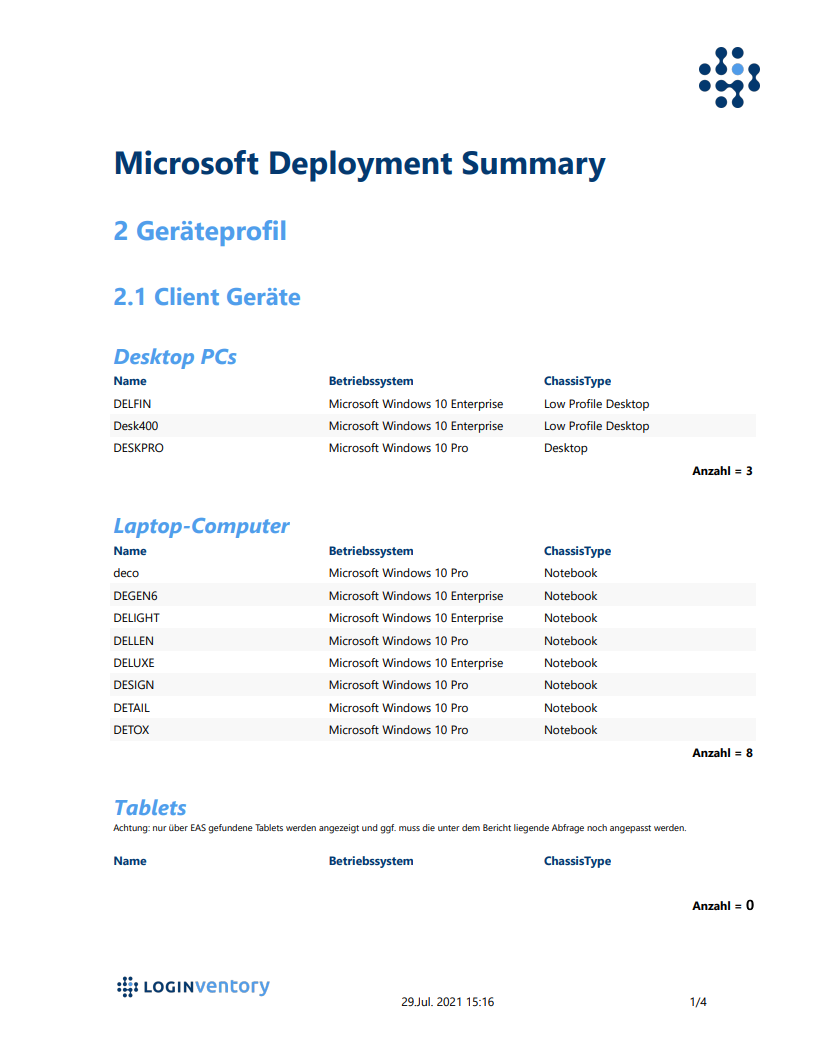
Task: Click the Windows 10 Pro cell for DETOX
Action: [399, 730]
